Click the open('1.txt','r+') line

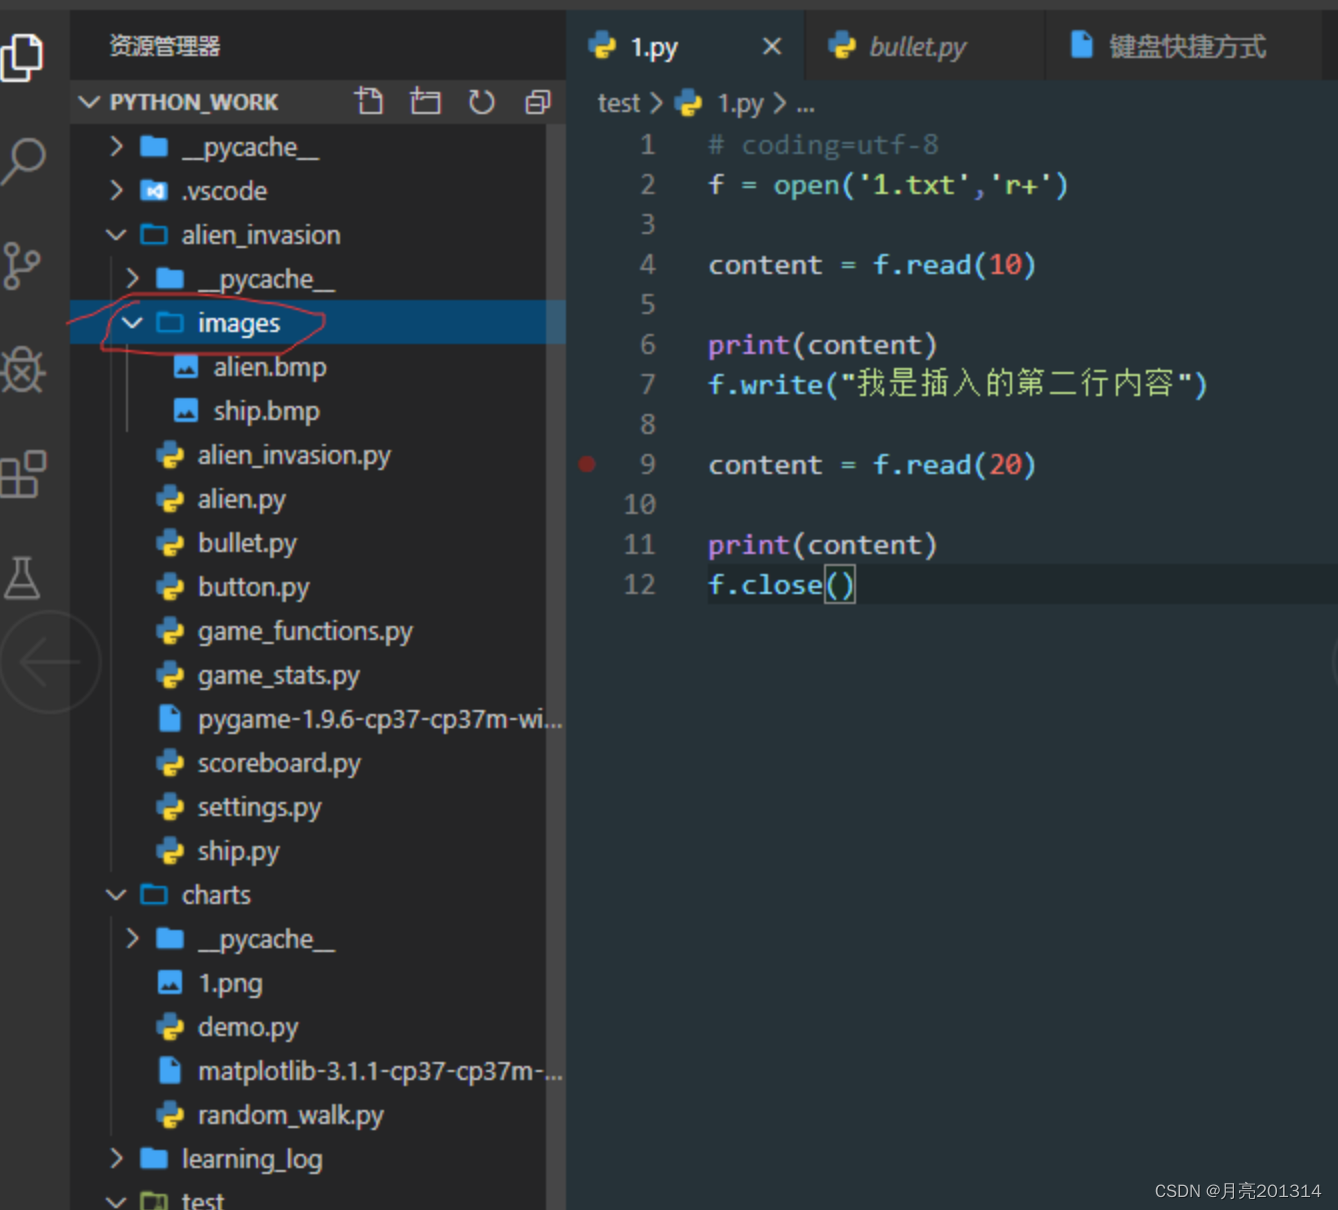888,185
